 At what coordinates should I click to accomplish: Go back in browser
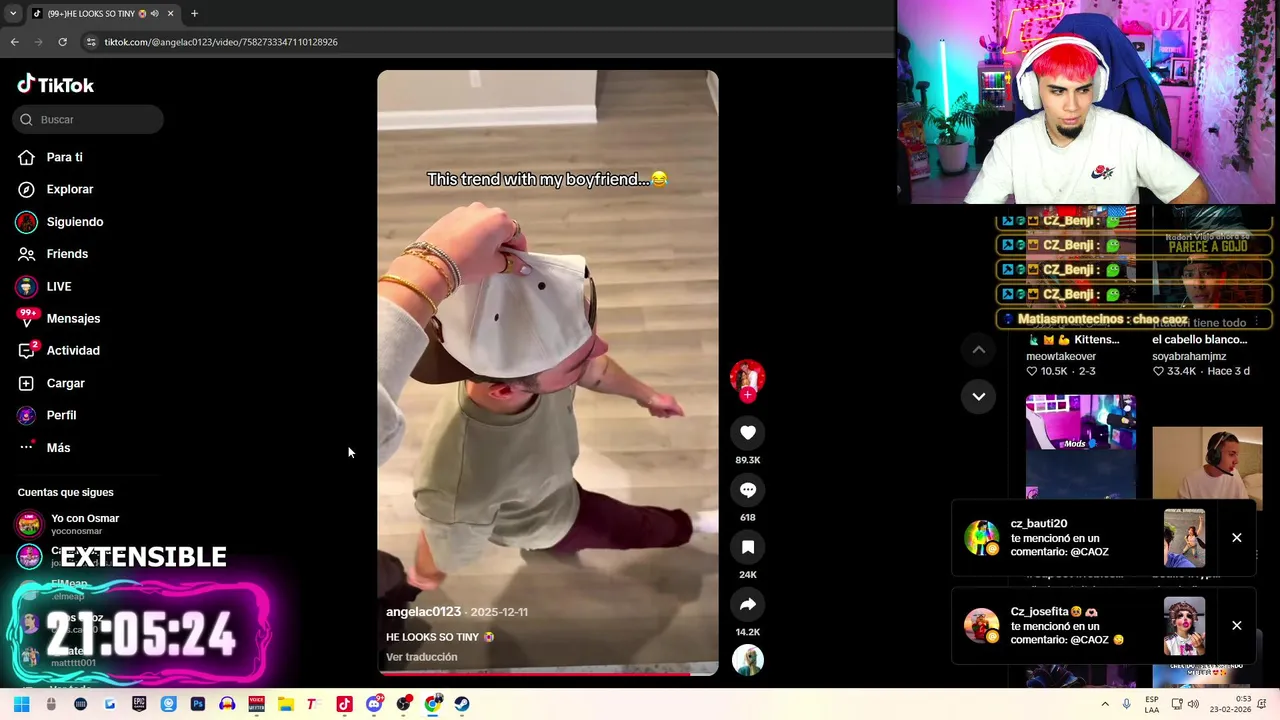(14, 42)
